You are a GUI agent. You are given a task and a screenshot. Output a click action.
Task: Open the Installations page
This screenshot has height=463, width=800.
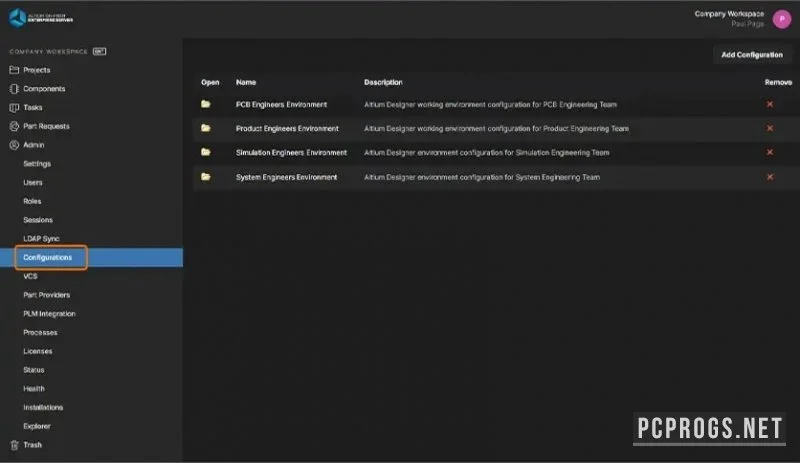(43, 407)
